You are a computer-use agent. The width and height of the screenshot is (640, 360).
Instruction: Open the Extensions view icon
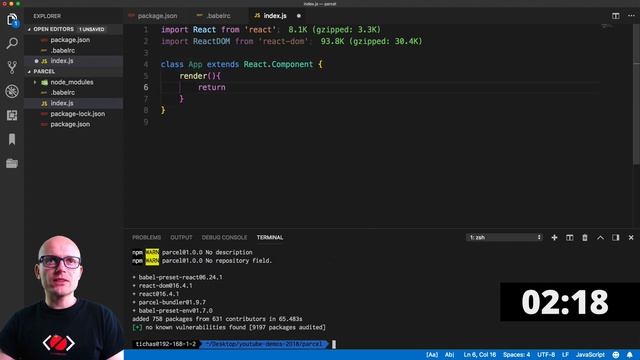pyautogui.click(x=12, y=115)
